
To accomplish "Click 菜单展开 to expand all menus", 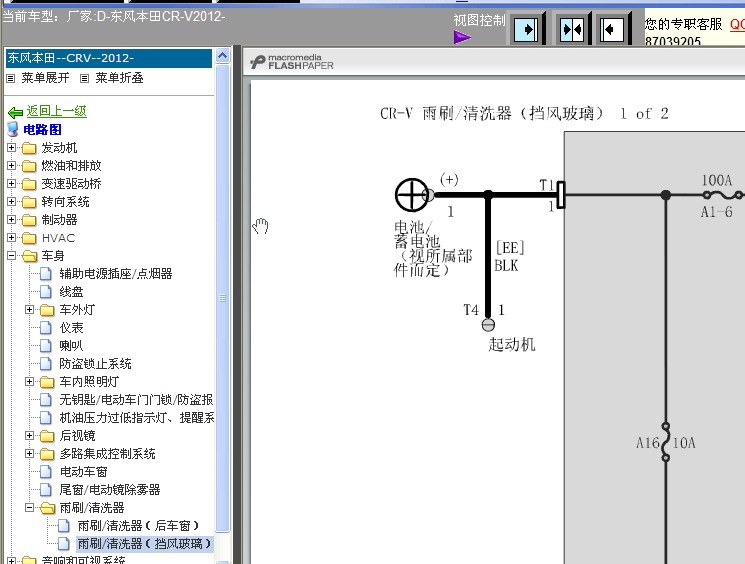I will pos(45,78).
